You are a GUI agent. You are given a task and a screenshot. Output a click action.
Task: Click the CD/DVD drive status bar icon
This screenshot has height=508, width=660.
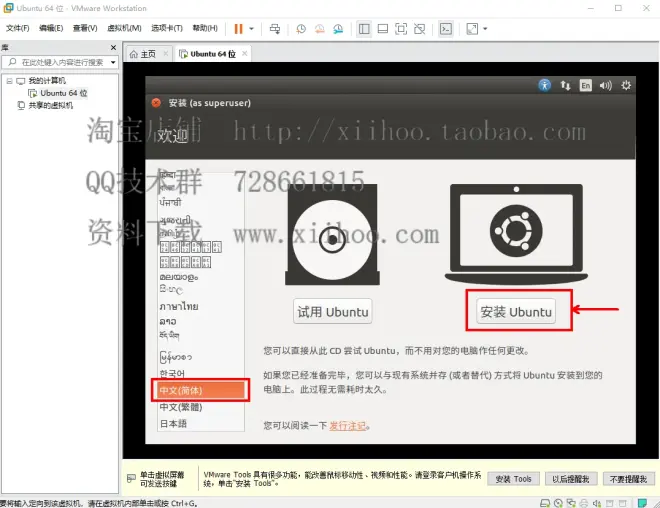point(558,503)
